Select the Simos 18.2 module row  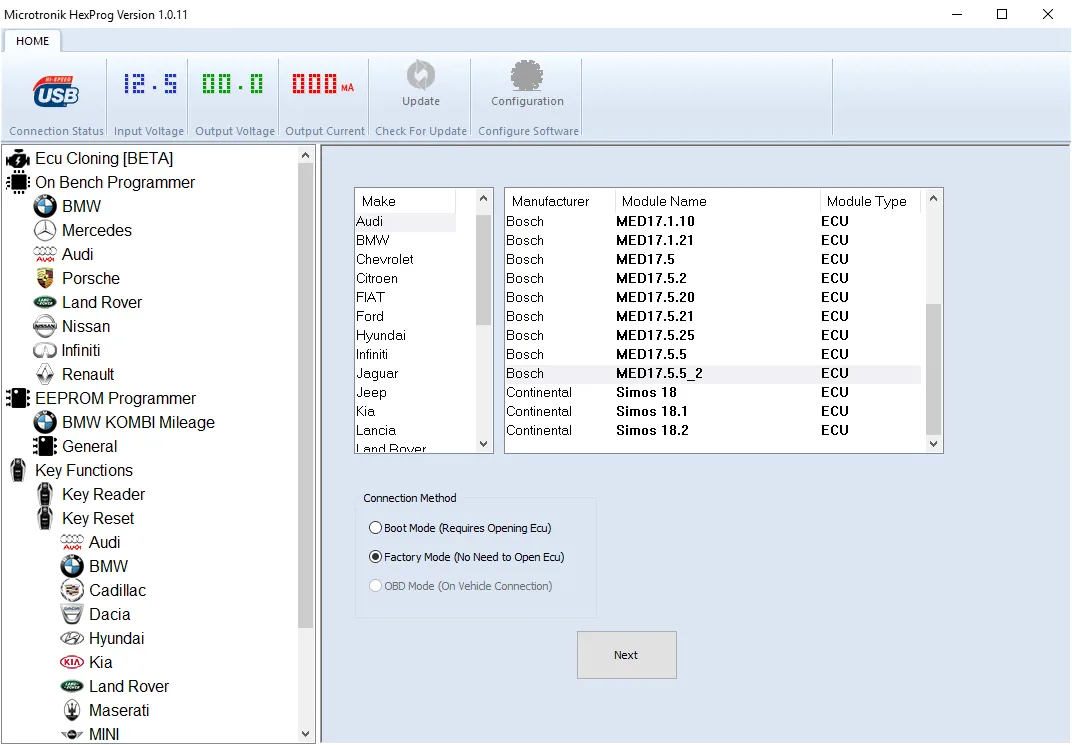[x=713, y=431]
